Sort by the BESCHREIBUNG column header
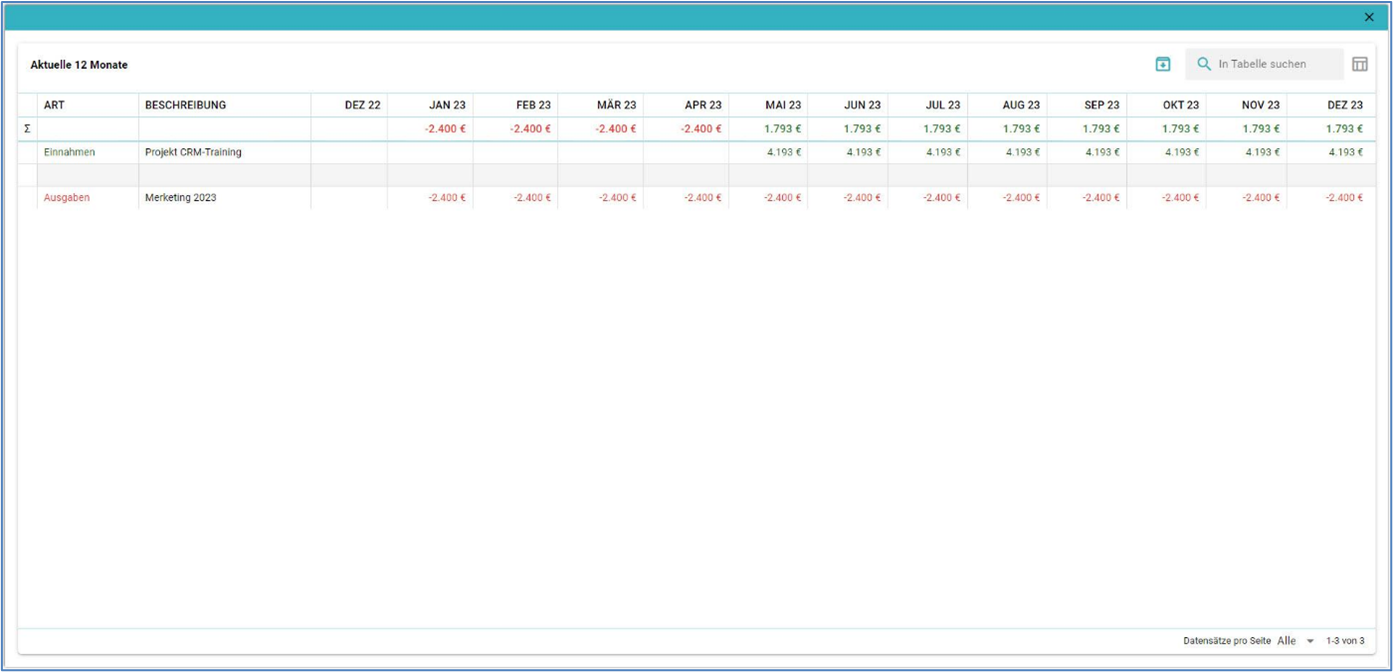Image resolution: width=1393 pixels, height=672 pixels. (185, 105)
